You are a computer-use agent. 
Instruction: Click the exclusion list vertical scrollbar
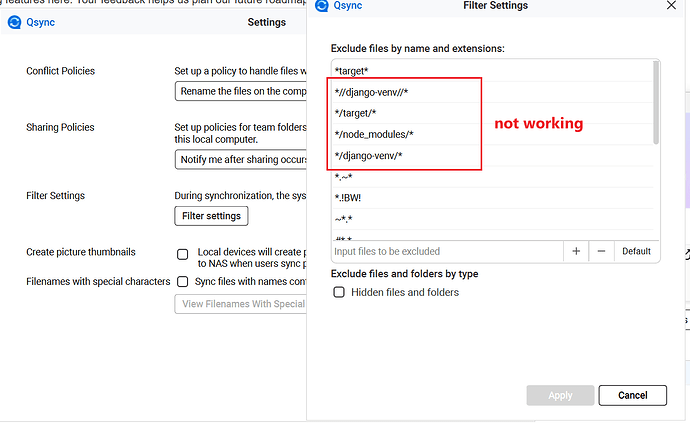click(656, 100)
